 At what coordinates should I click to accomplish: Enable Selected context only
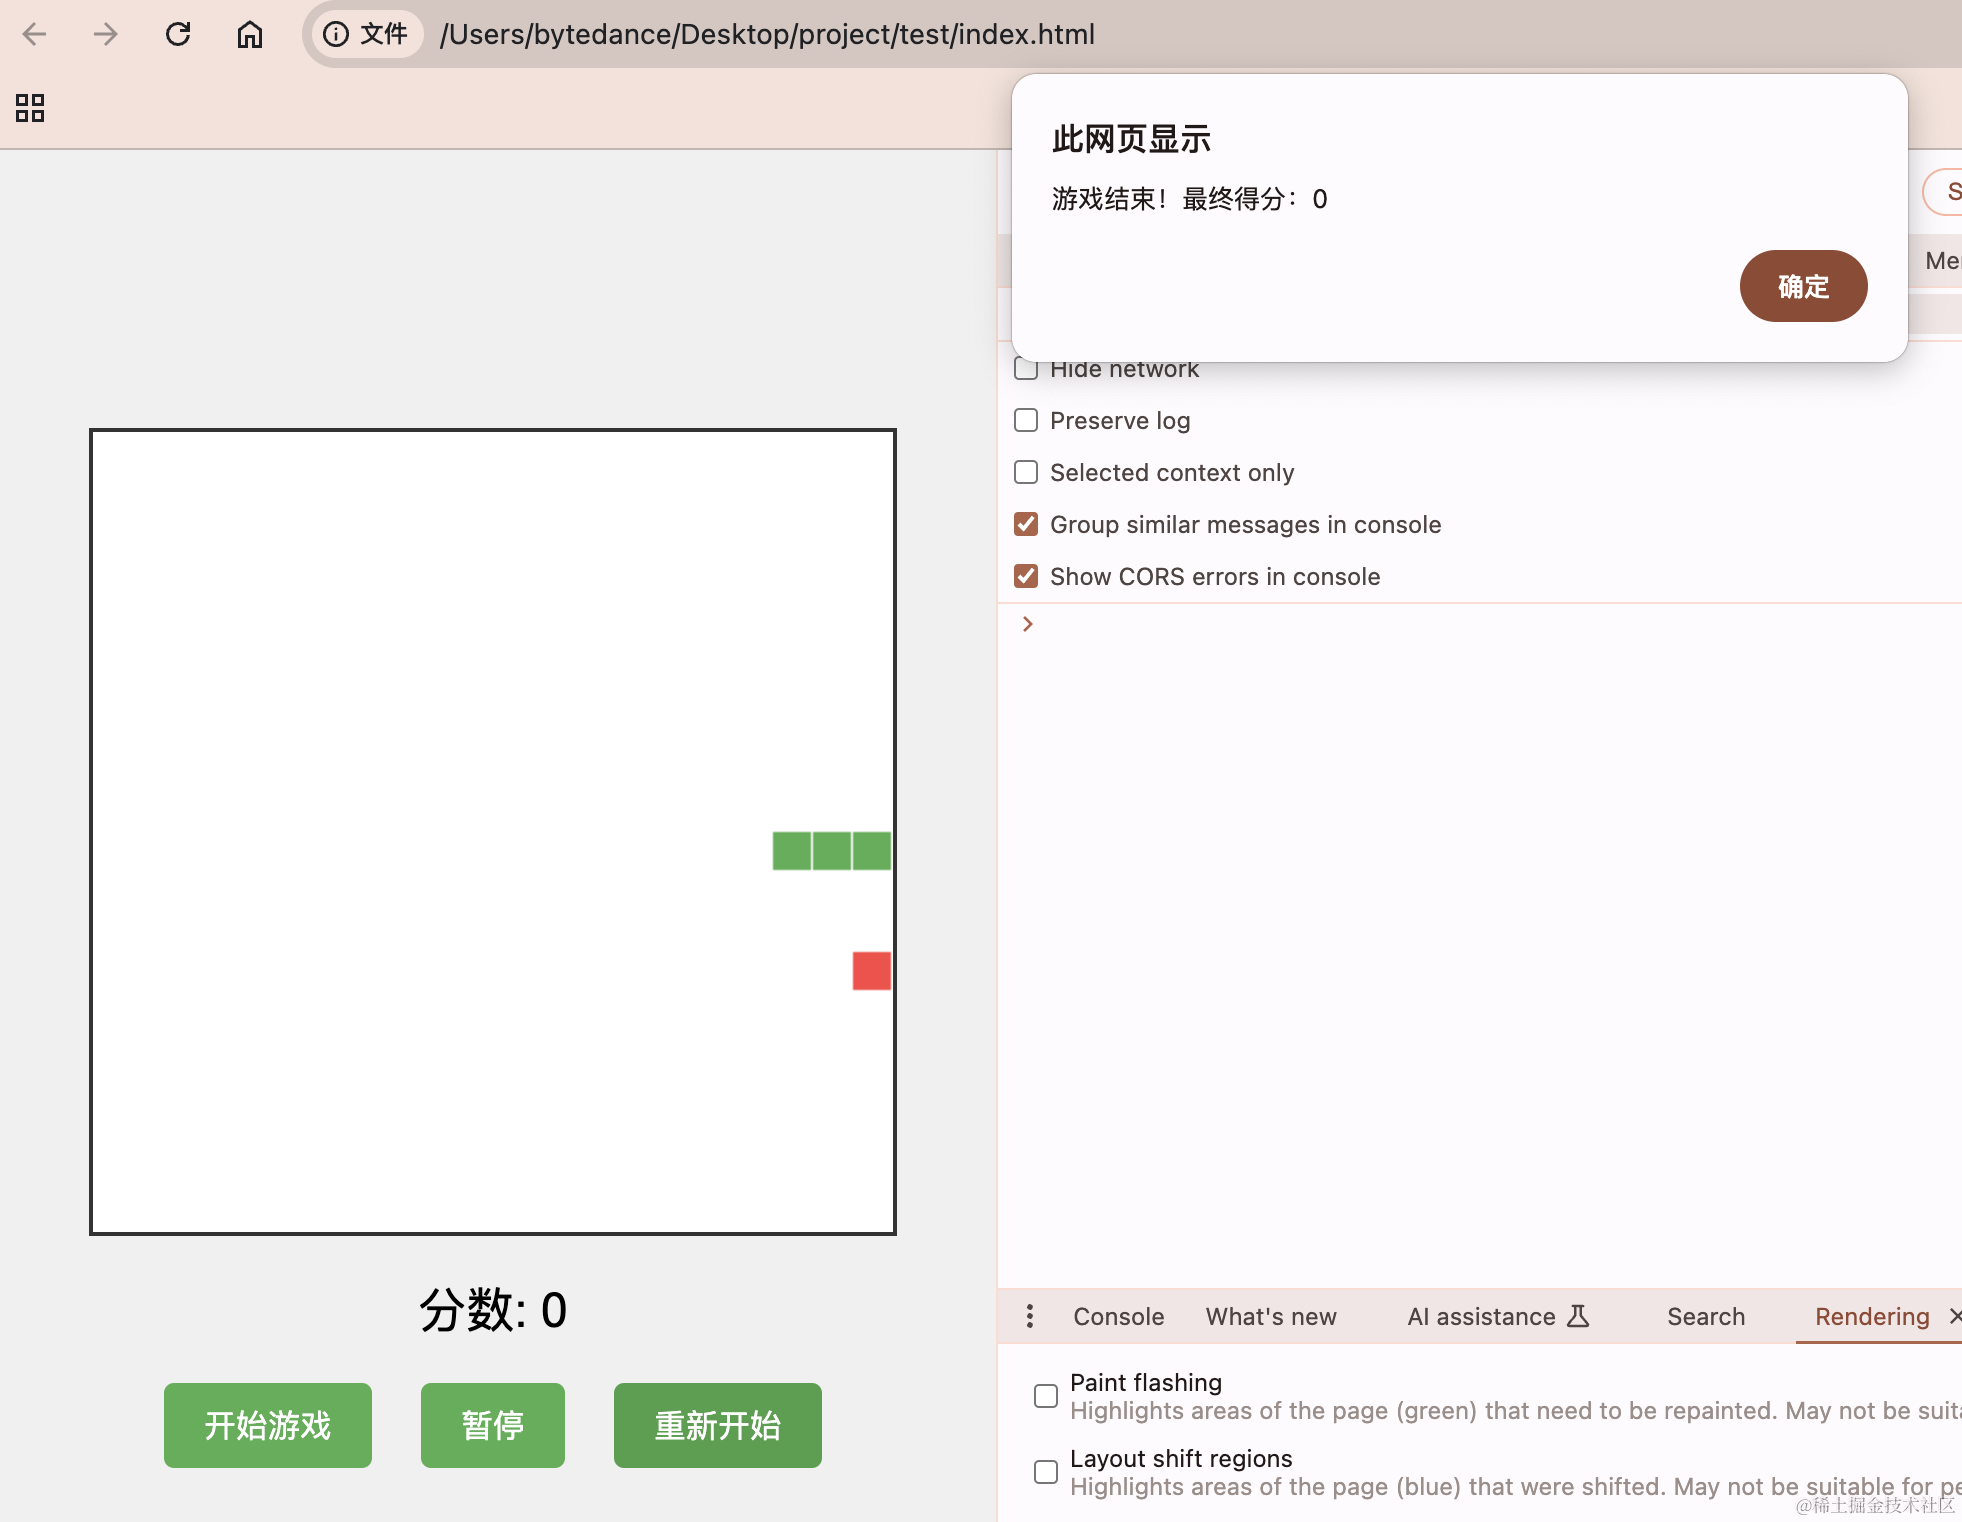coord(1026,472)
